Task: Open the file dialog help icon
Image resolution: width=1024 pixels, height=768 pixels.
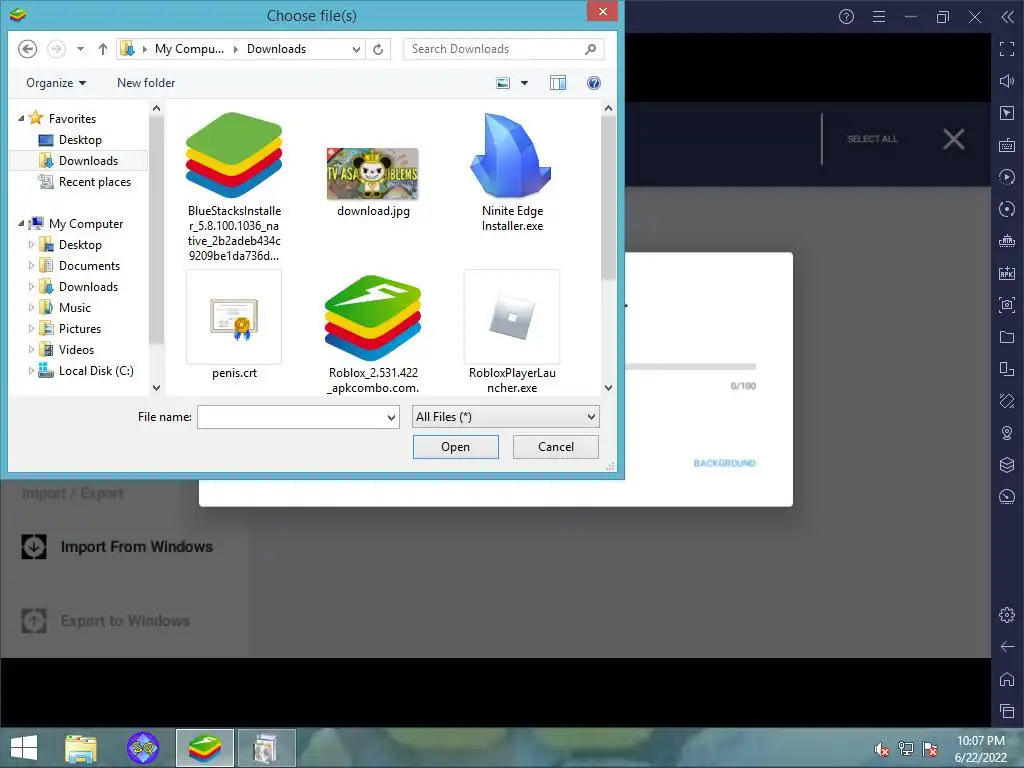Action: coord(594,83)
